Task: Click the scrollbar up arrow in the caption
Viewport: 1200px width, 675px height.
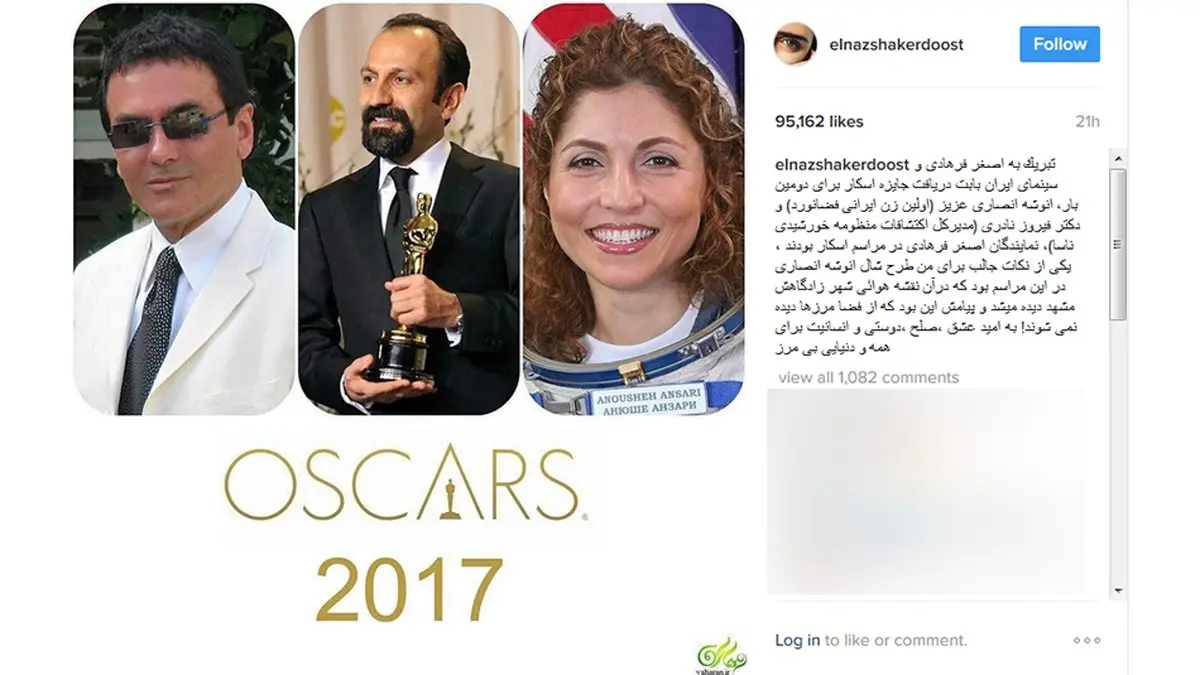Action: point(1117,159)
